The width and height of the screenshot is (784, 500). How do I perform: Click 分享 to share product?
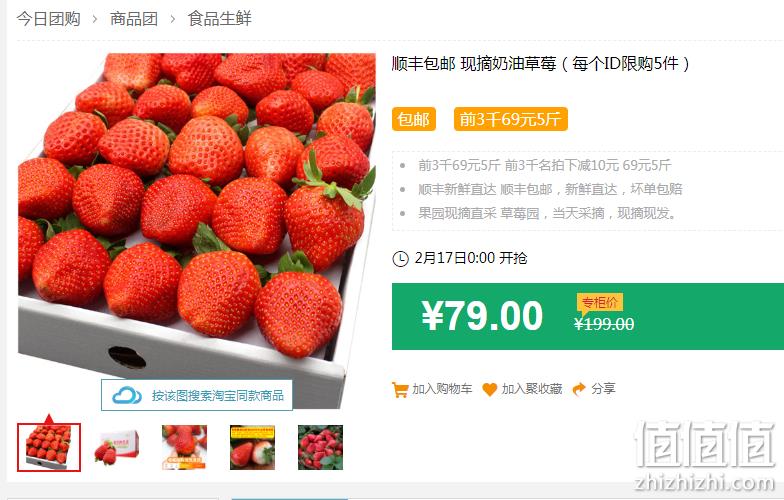click(603, 389)
